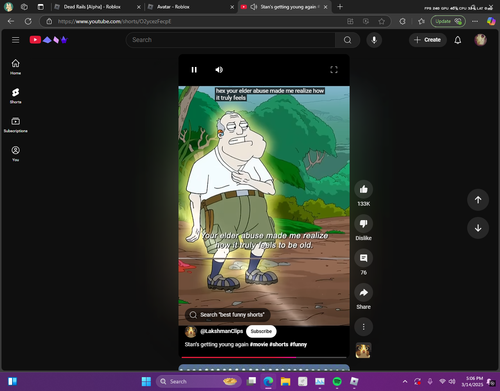Share this Short
The height and width of the screenshot is (391, 500).
point(363,292)
